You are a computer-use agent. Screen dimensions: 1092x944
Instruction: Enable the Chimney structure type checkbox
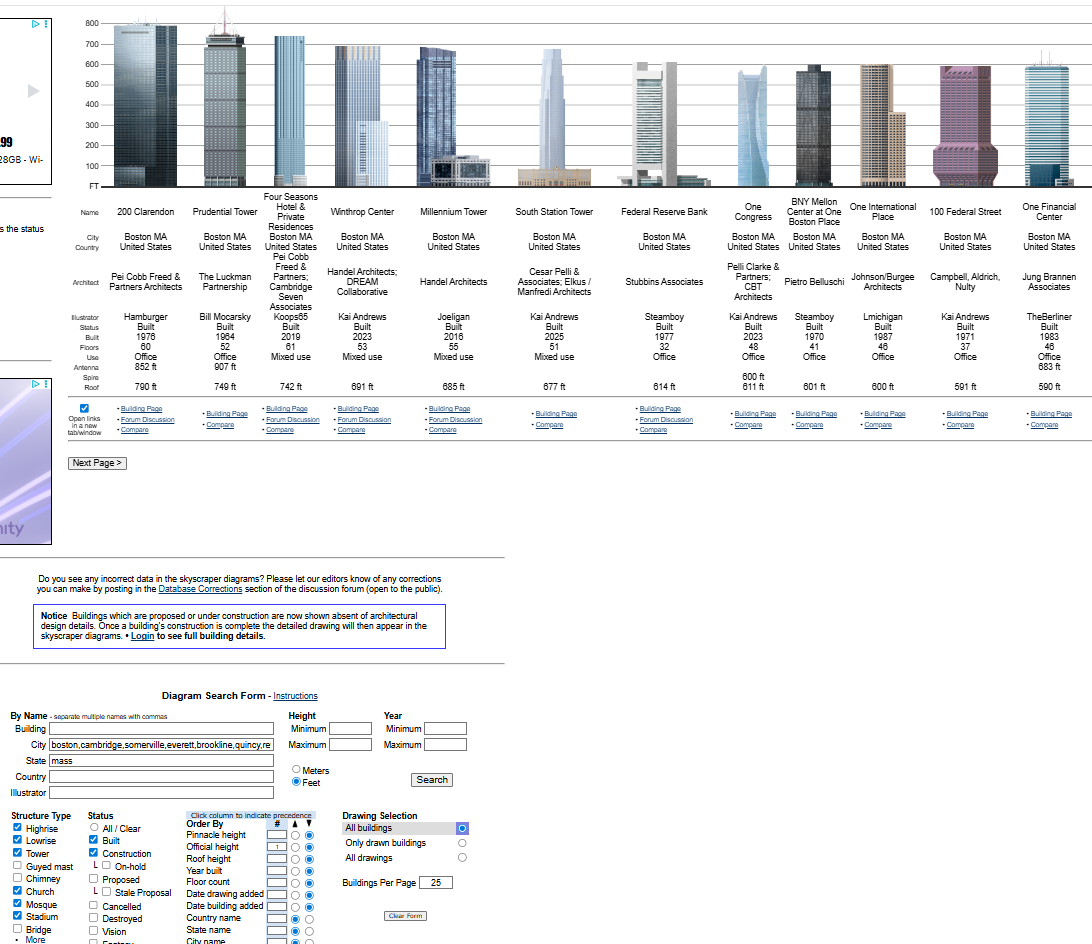18,879
